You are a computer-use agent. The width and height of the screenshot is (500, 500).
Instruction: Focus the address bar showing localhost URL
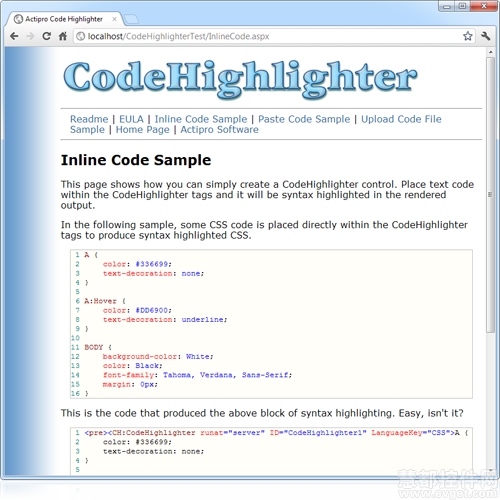click(273, 36)
